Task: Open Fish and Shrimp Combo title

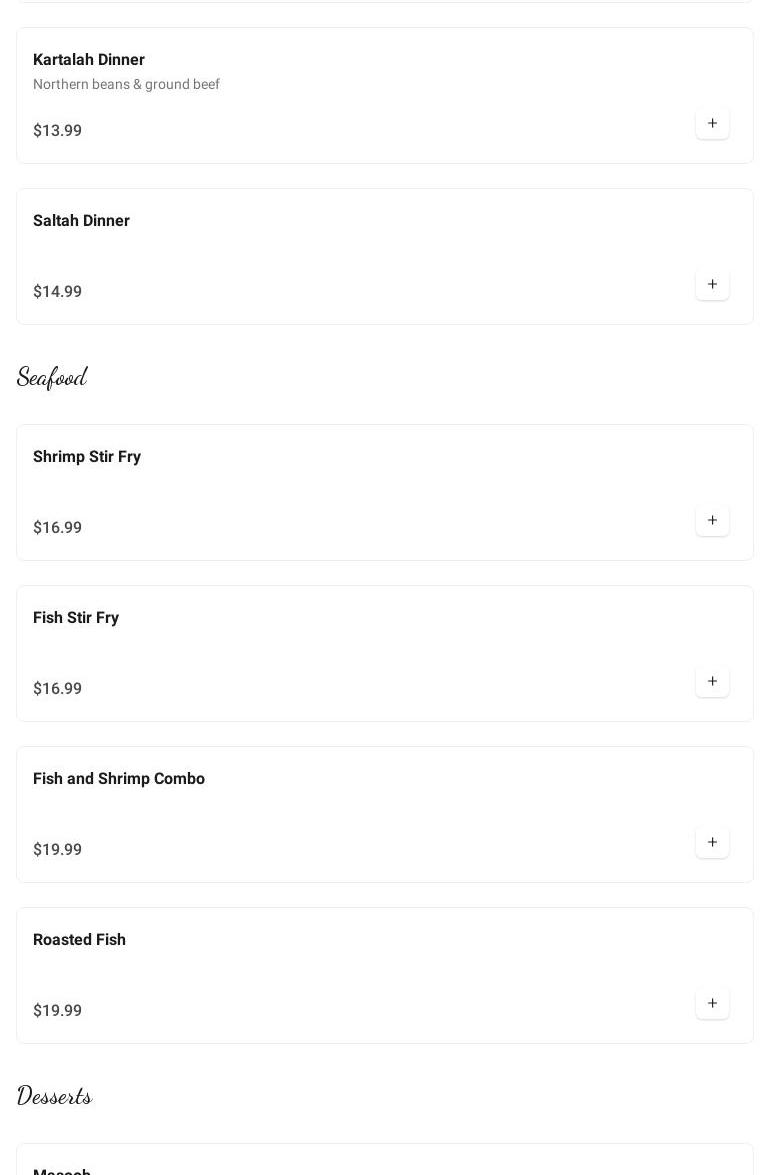Action: (119, 779)
